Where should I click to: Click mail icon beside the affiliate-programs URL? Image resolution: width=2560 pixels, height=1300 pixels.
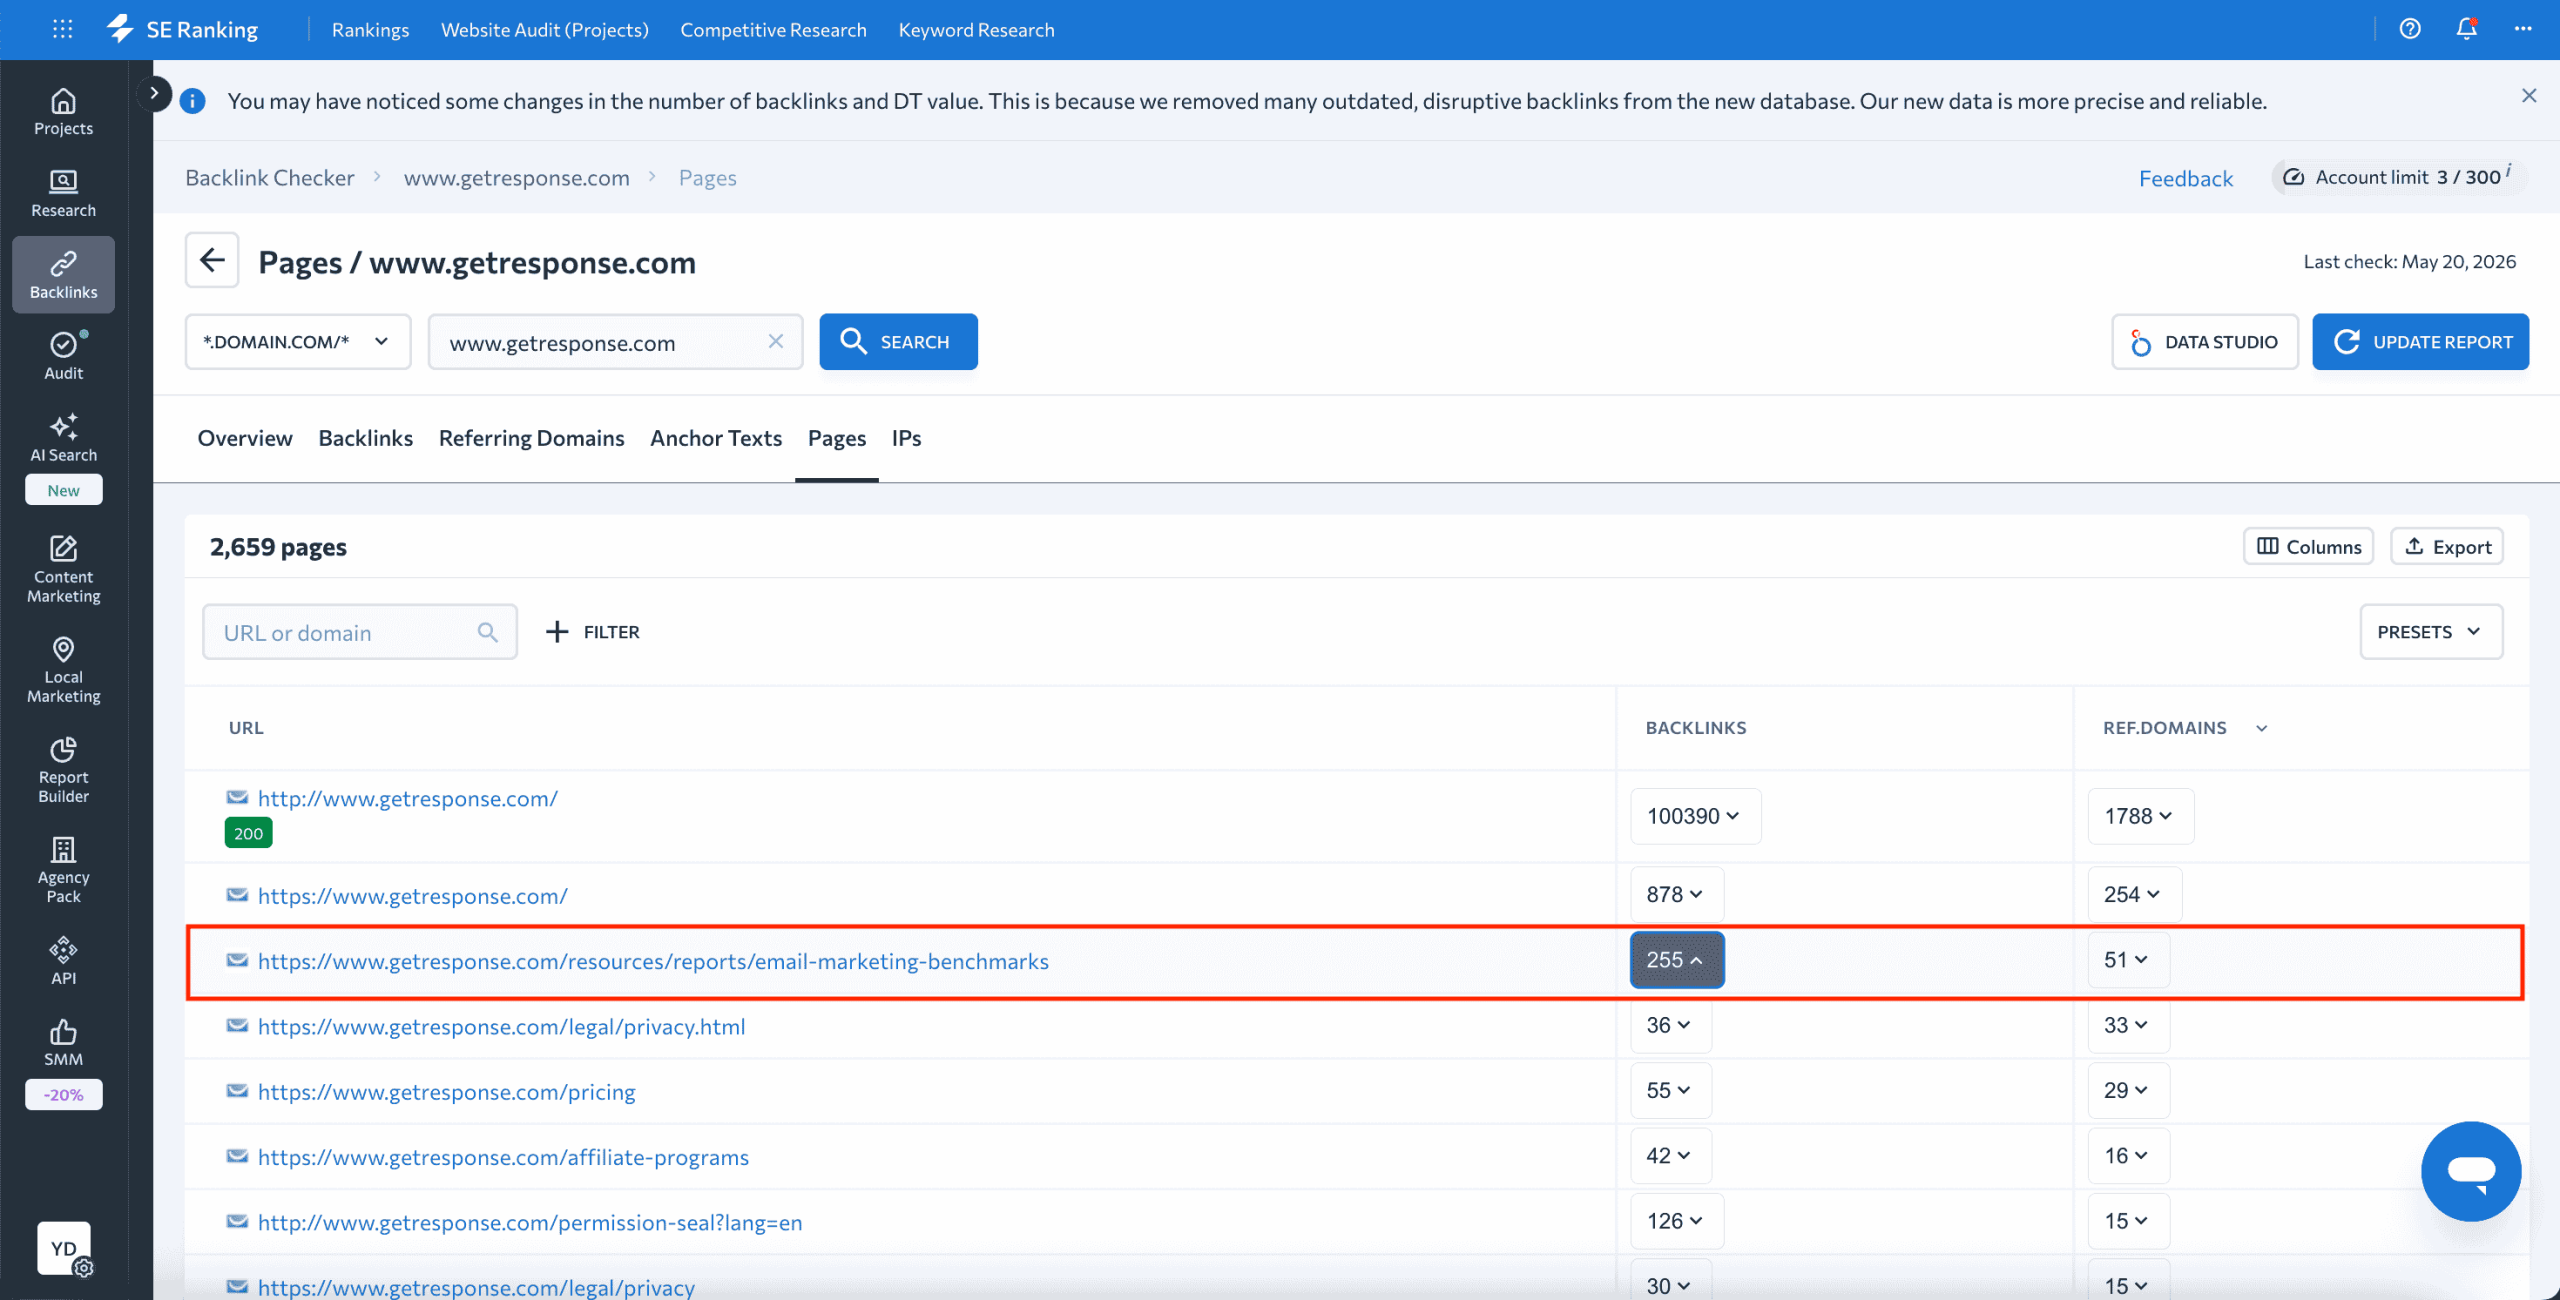point(237,1155)
